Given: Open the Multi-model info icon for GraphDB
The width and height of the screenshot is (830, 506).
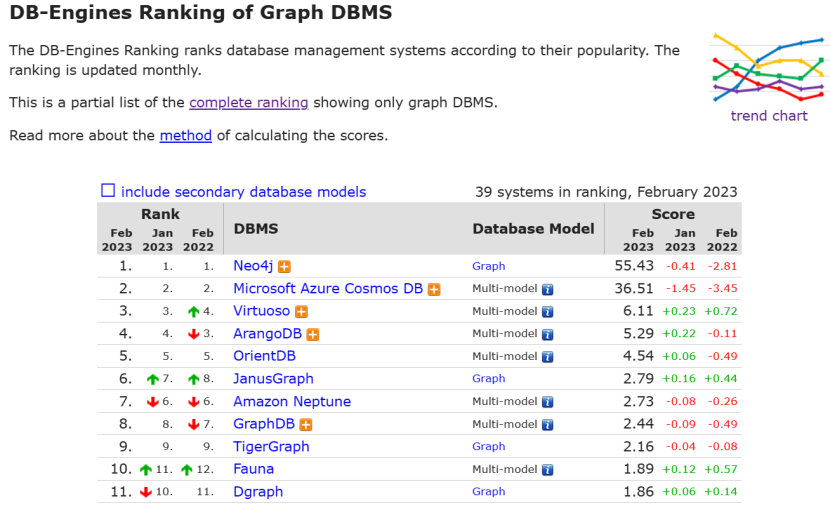Looking at the screenshot, I should (548, 424).
